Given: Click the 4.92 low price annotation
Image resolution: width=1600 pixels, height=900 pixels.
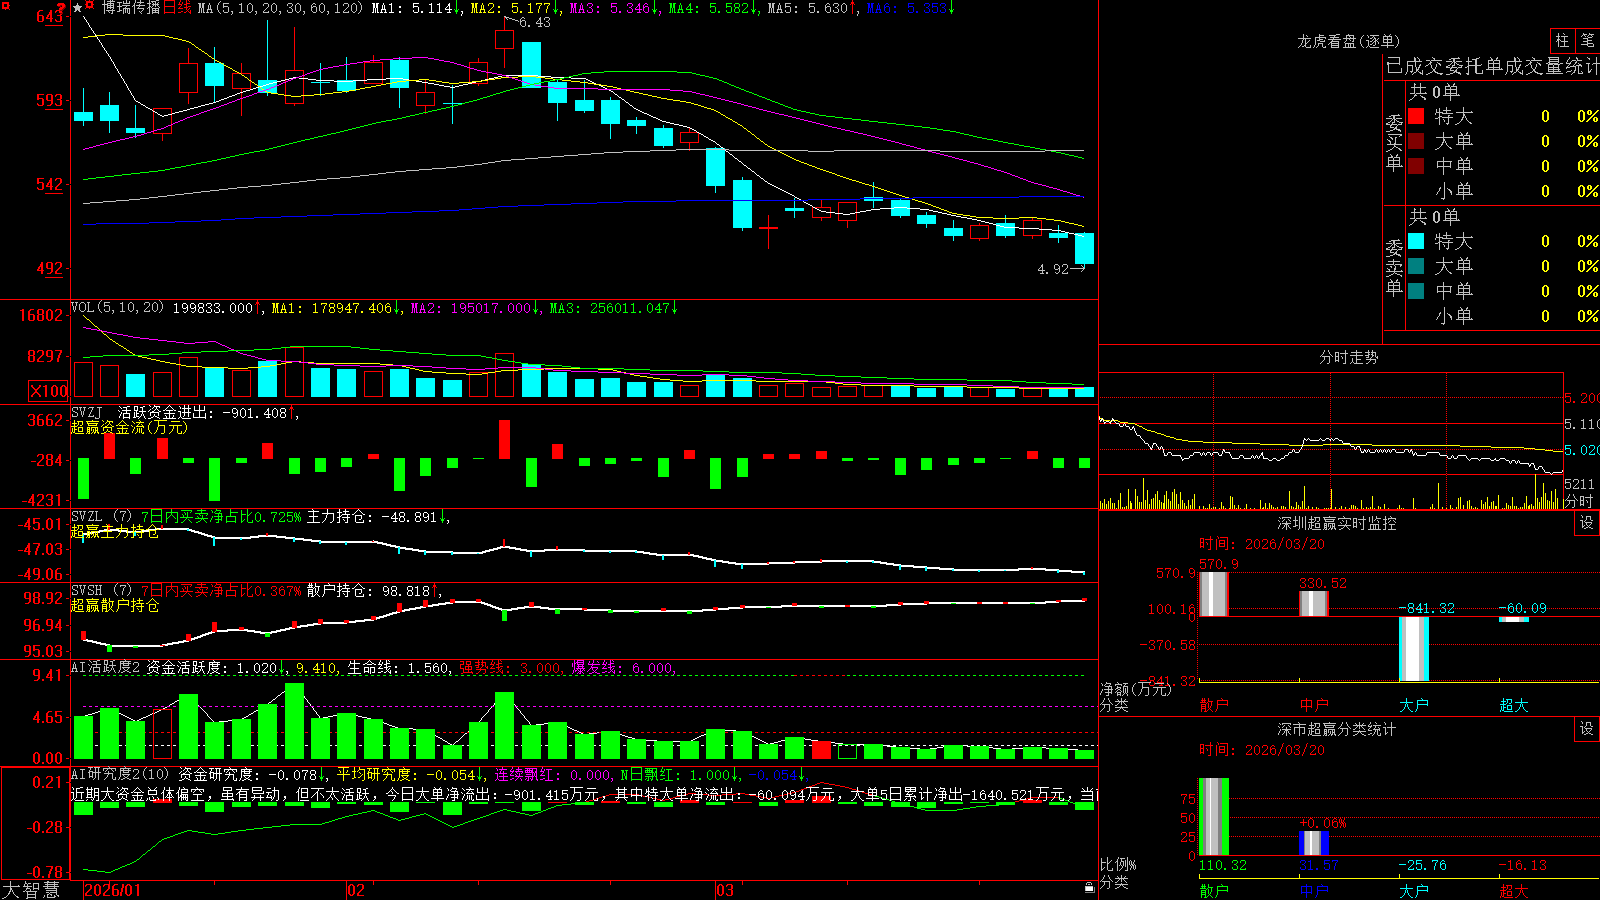Looking at the screenshot, I should click(x=1053, y=269).
